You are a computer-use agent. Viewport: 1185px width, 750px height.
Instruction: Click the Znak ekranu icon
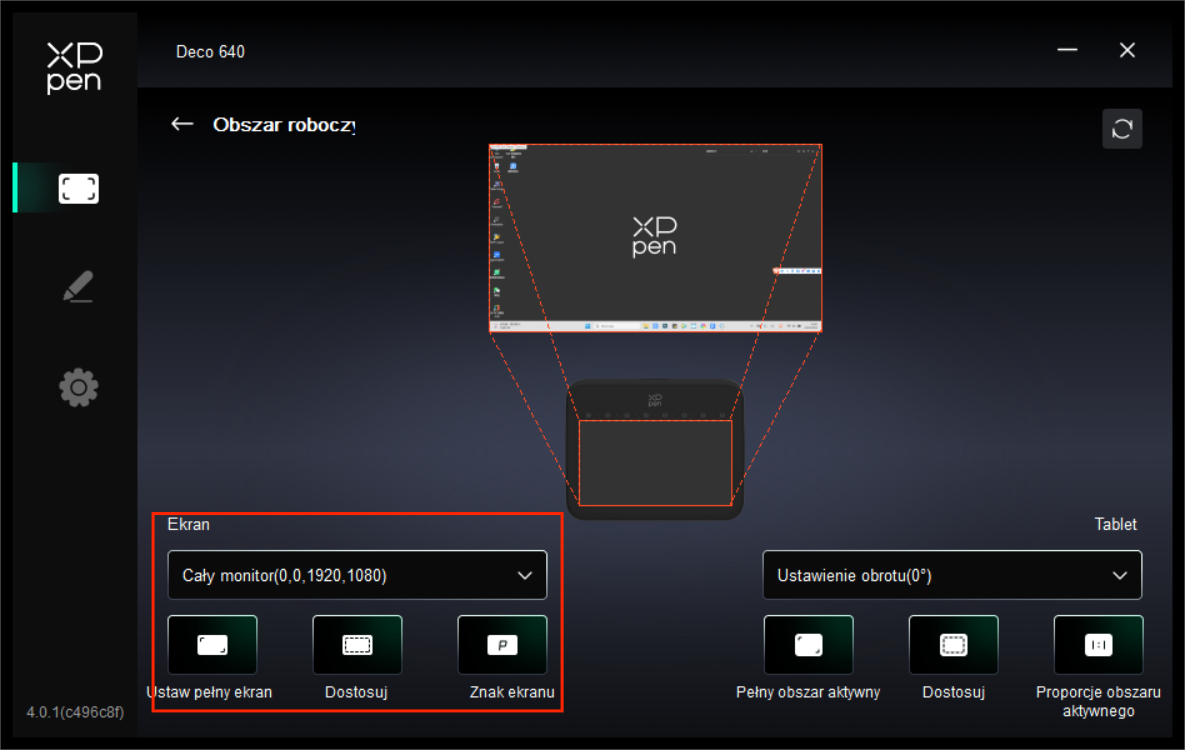pyautogui.click(x=502, y=645)
